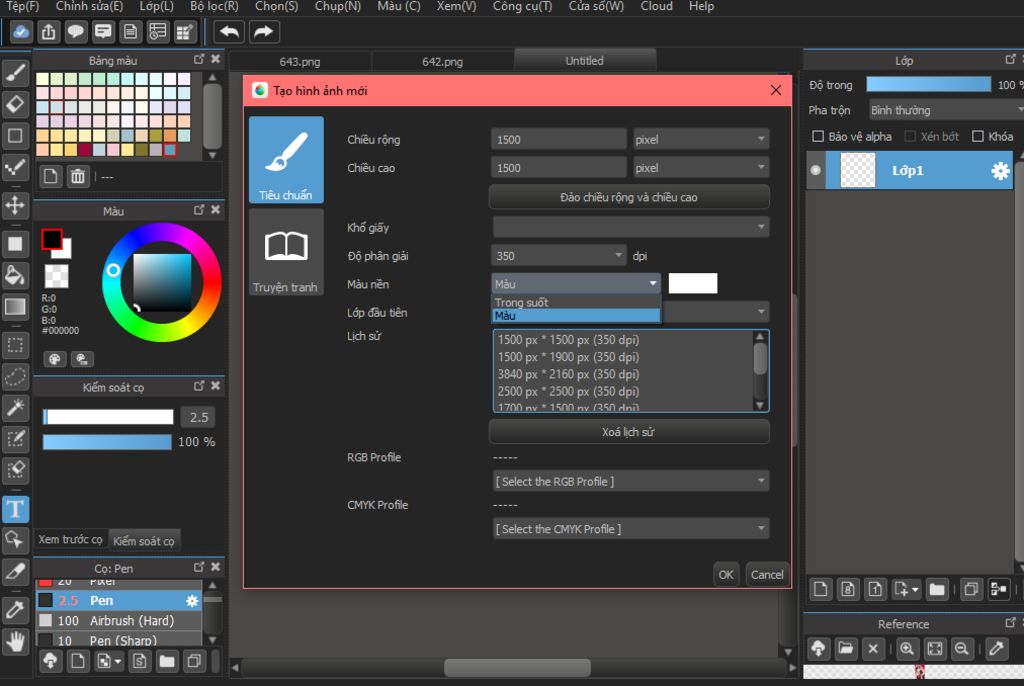
Task: Select Airbrush (Hard) in brush list
Action: [119, 621]
